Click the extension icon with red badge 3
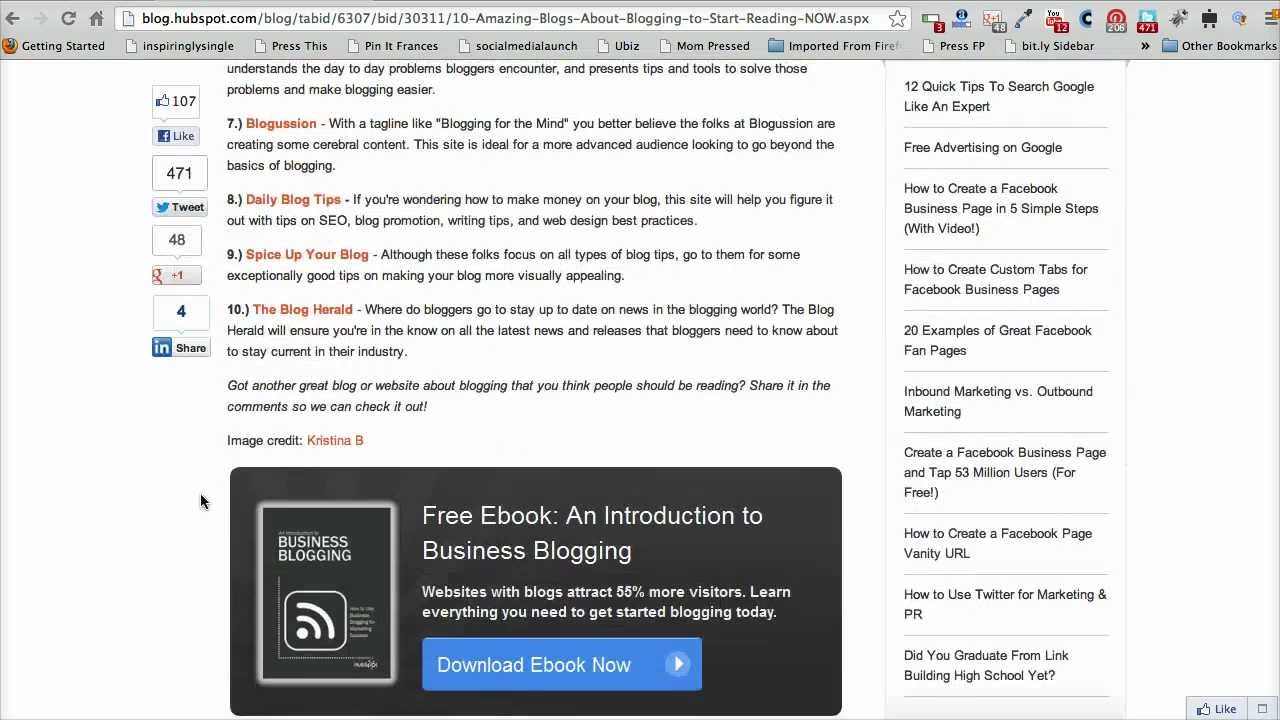The image size is (1280, 720). click(933, 20)
